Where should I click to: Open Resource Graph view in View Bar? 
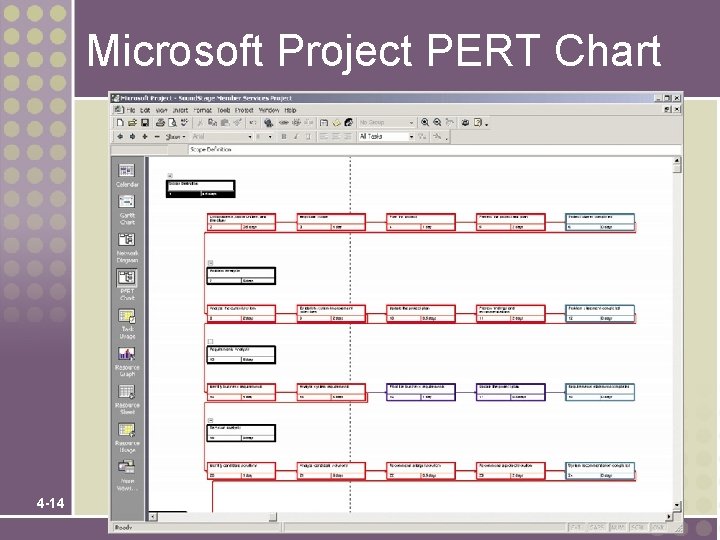click(127, 362)
